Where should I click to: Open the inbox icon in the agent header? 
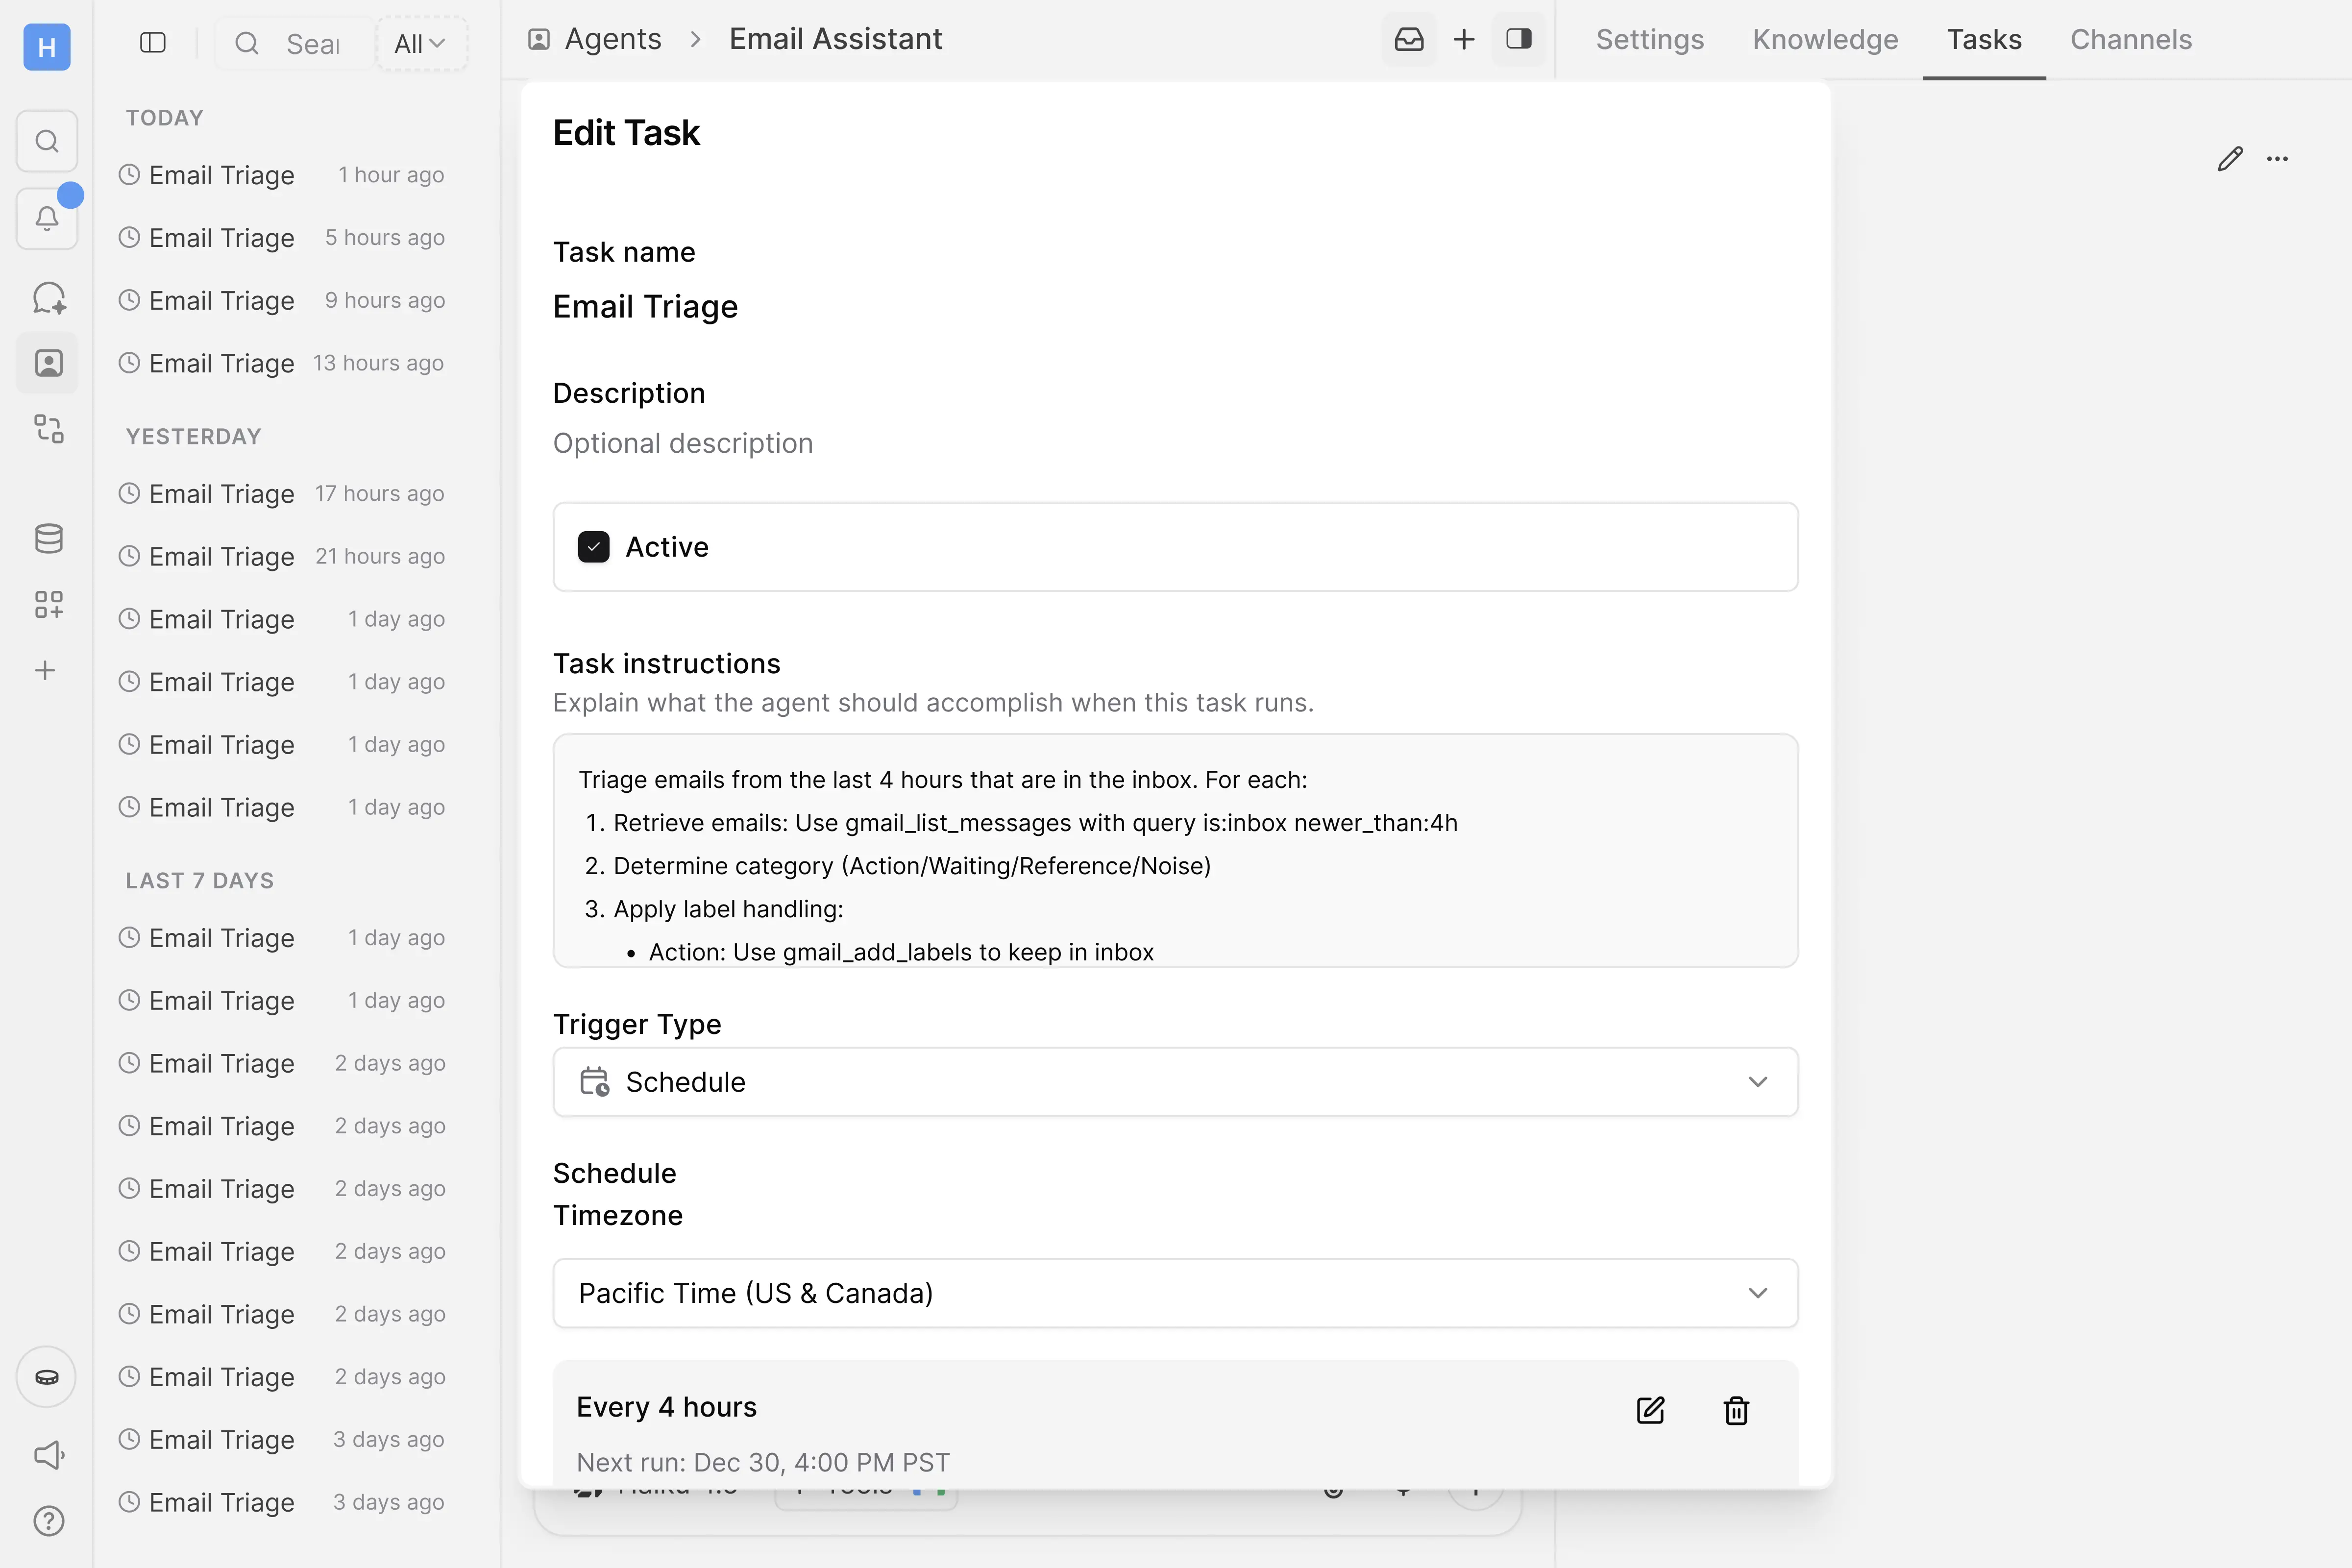click(1410, 39)
